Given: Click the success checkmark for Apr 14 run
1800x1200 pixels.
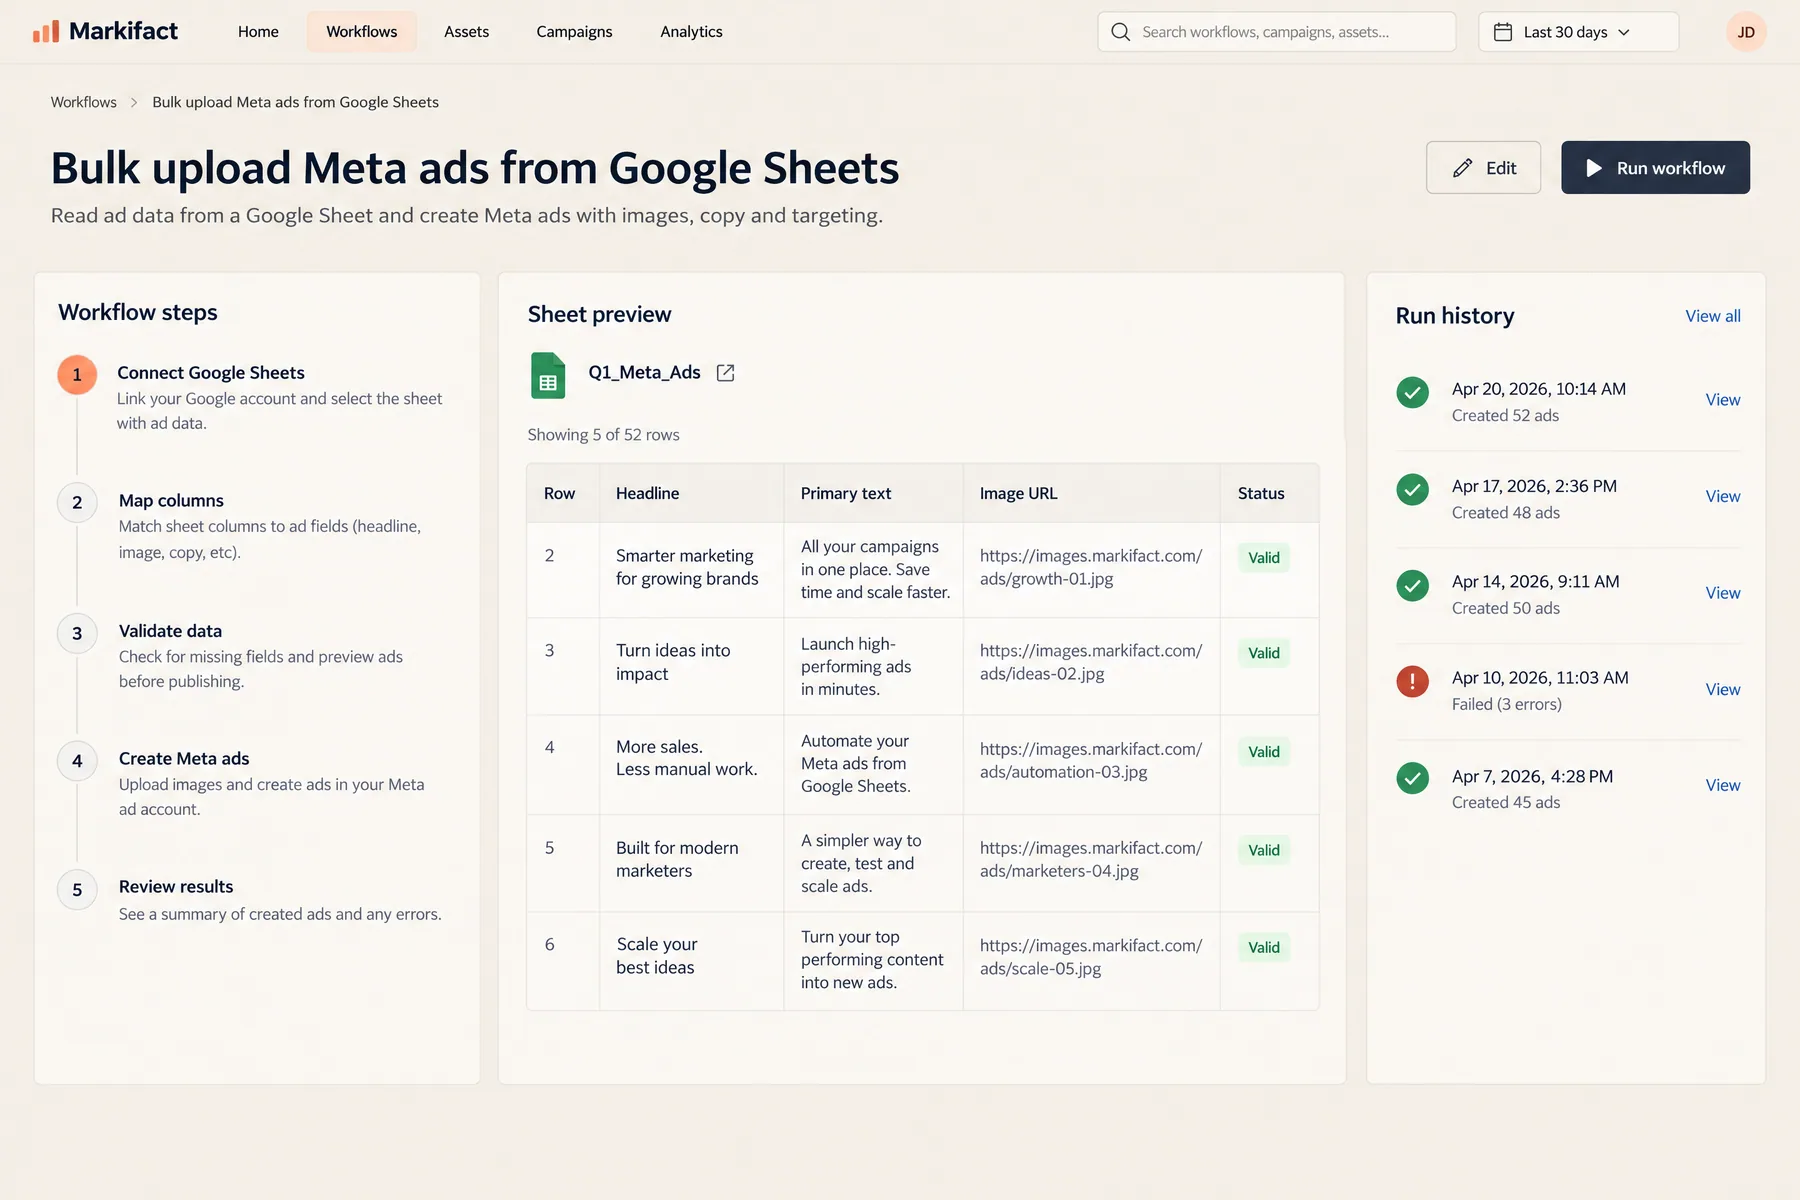Looking at the screenshot, I should pos(1412,585).
